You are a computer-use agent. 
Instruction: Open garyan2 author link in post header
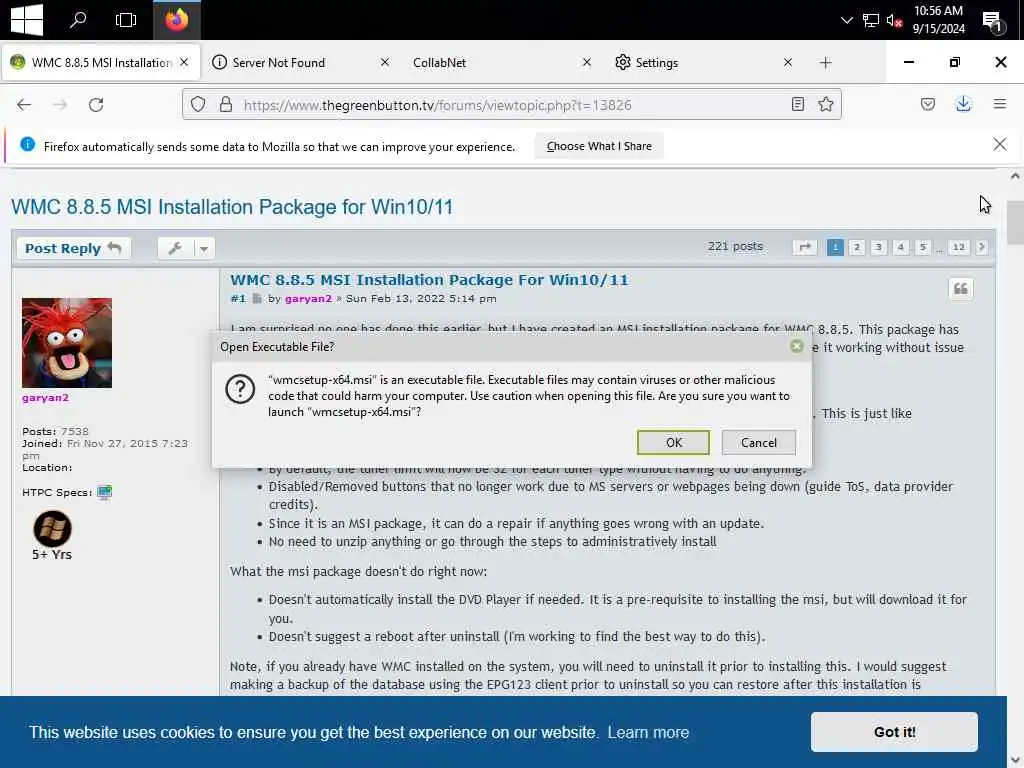click(x=308, y=298)
